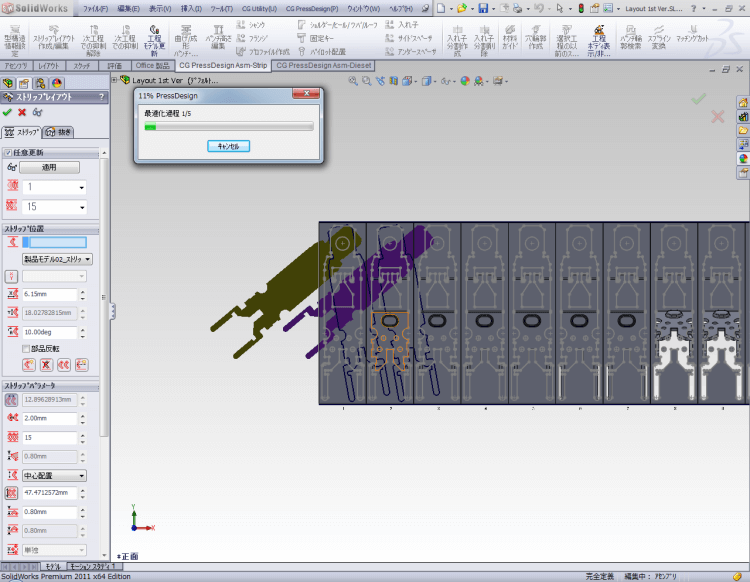
Task: Click the キャンセル button in progress dialog
Action: [x=229, y=146]
